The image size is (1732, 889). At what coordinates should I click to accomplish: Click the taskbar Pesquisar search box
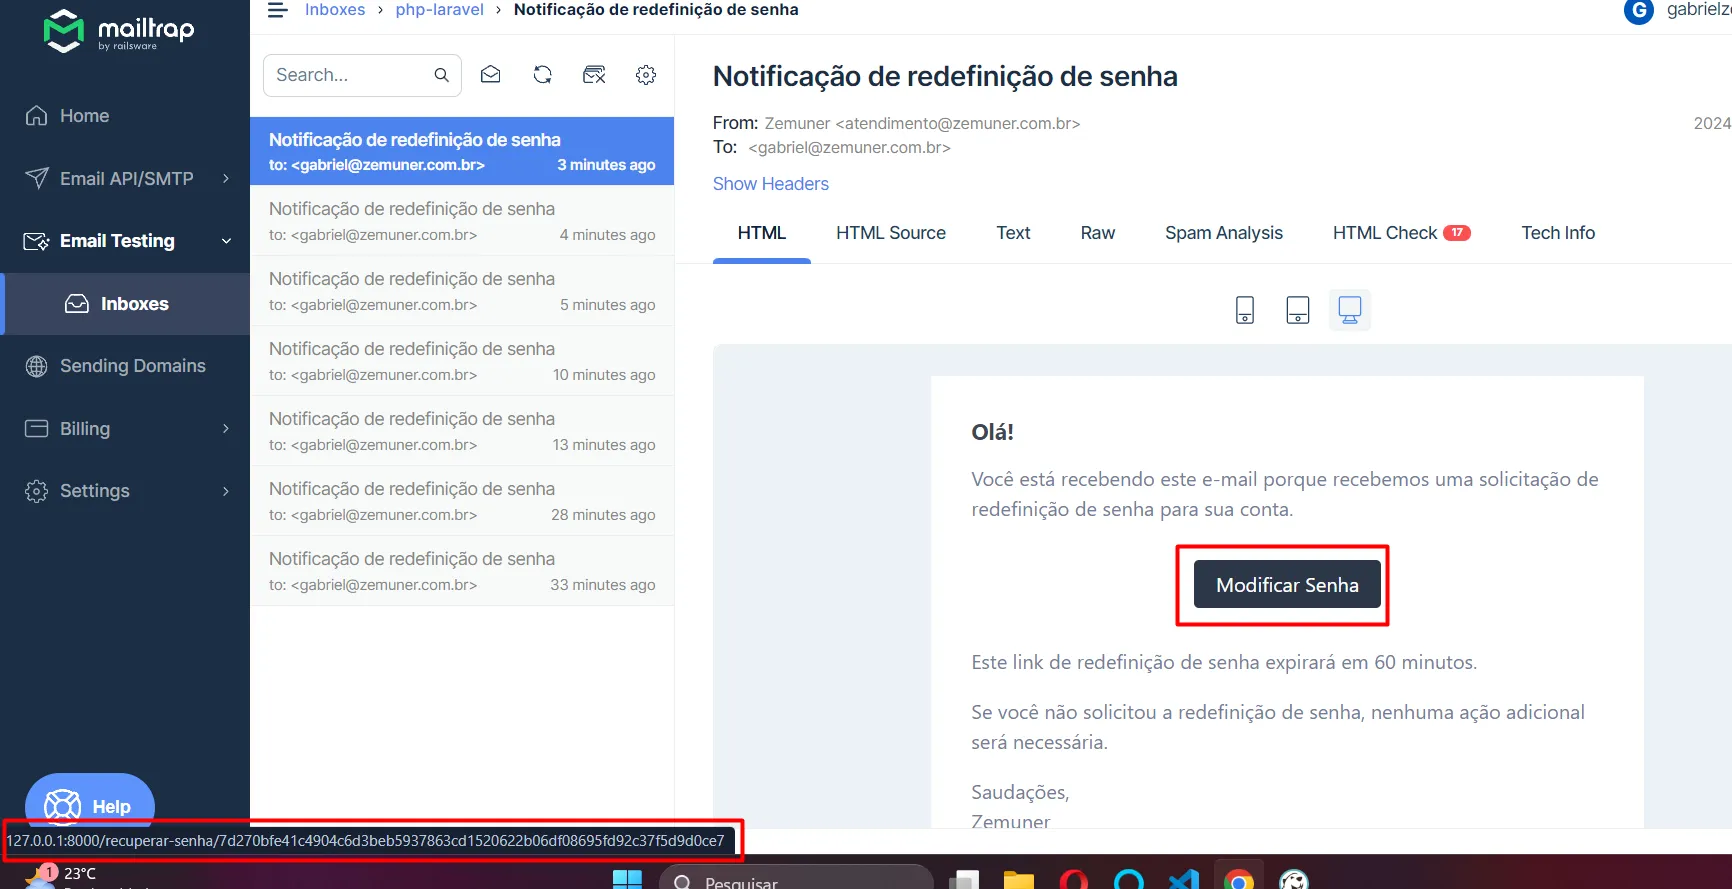coord(796,878)
